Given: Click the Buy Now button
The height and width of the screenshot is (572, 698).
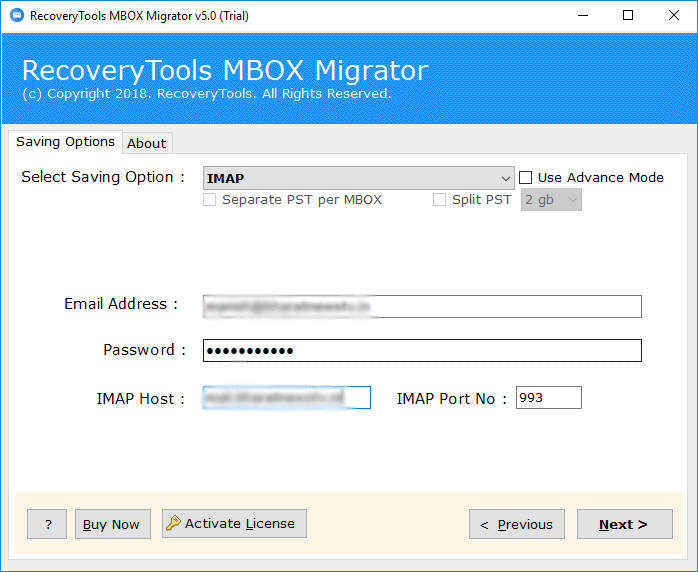Looking at the screenshot, I should (113, 524).
